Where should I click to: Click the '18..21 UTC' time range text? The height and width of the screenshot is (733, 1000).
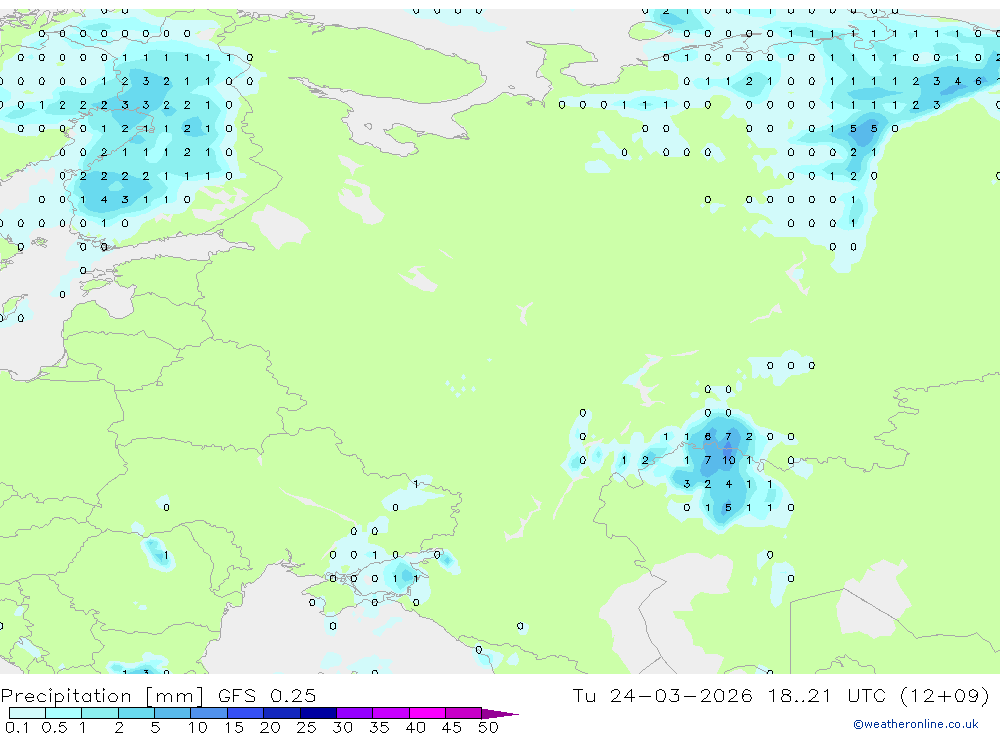tap(827, 695)
